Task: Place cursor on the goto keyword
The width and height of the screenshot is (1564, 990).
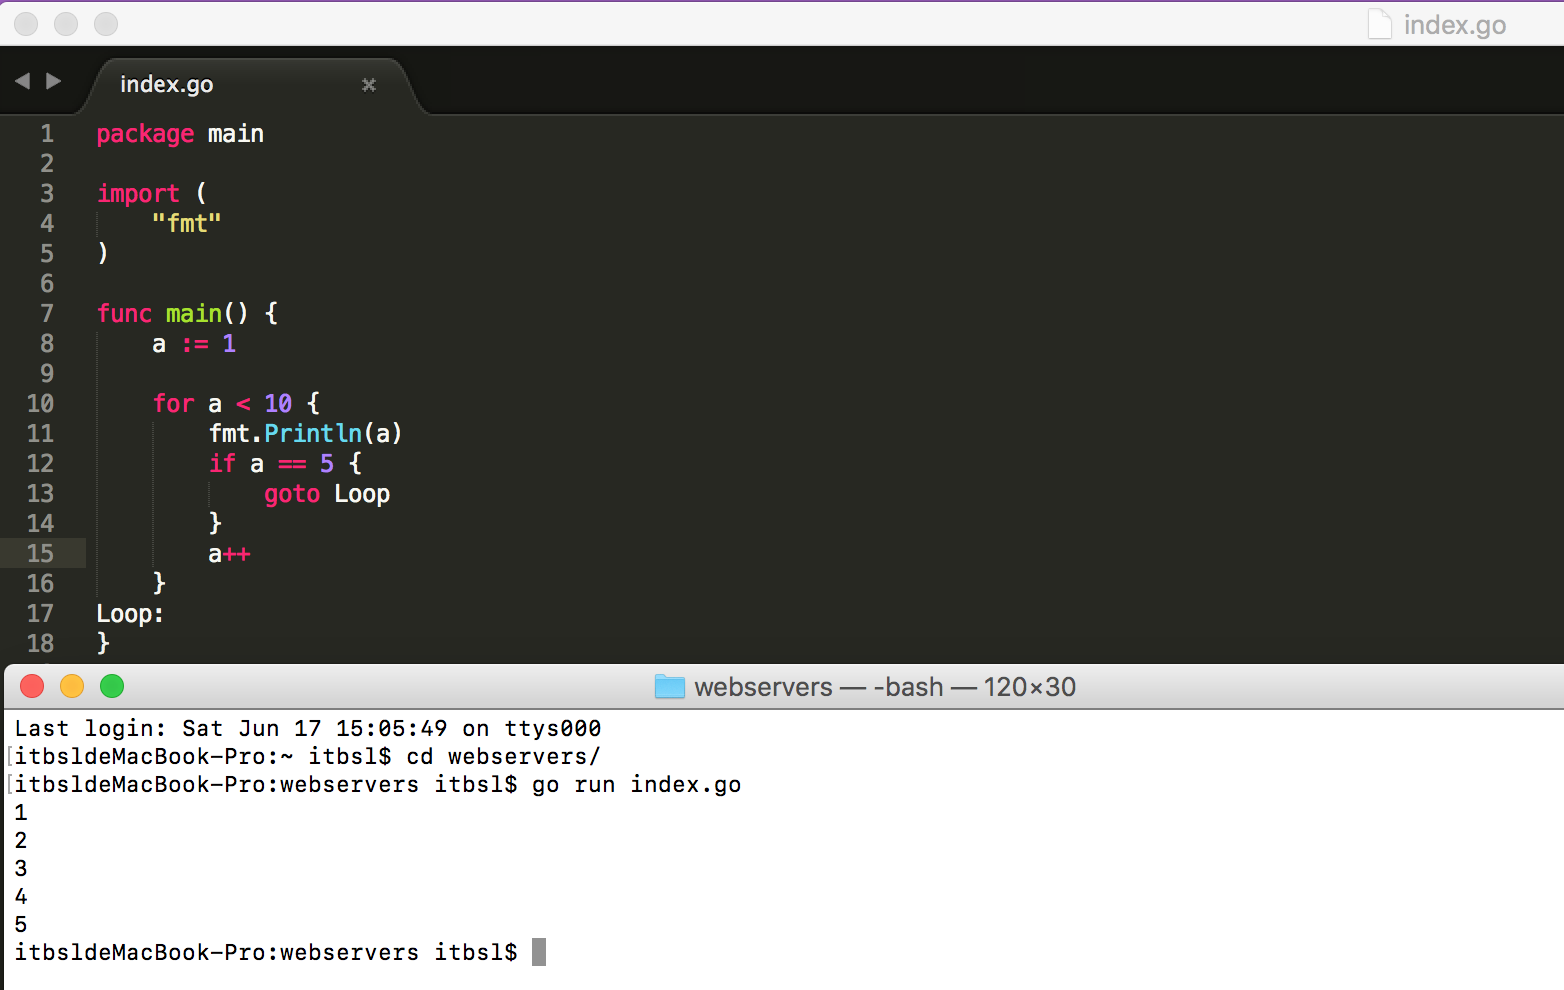Action: pos(291,494)
